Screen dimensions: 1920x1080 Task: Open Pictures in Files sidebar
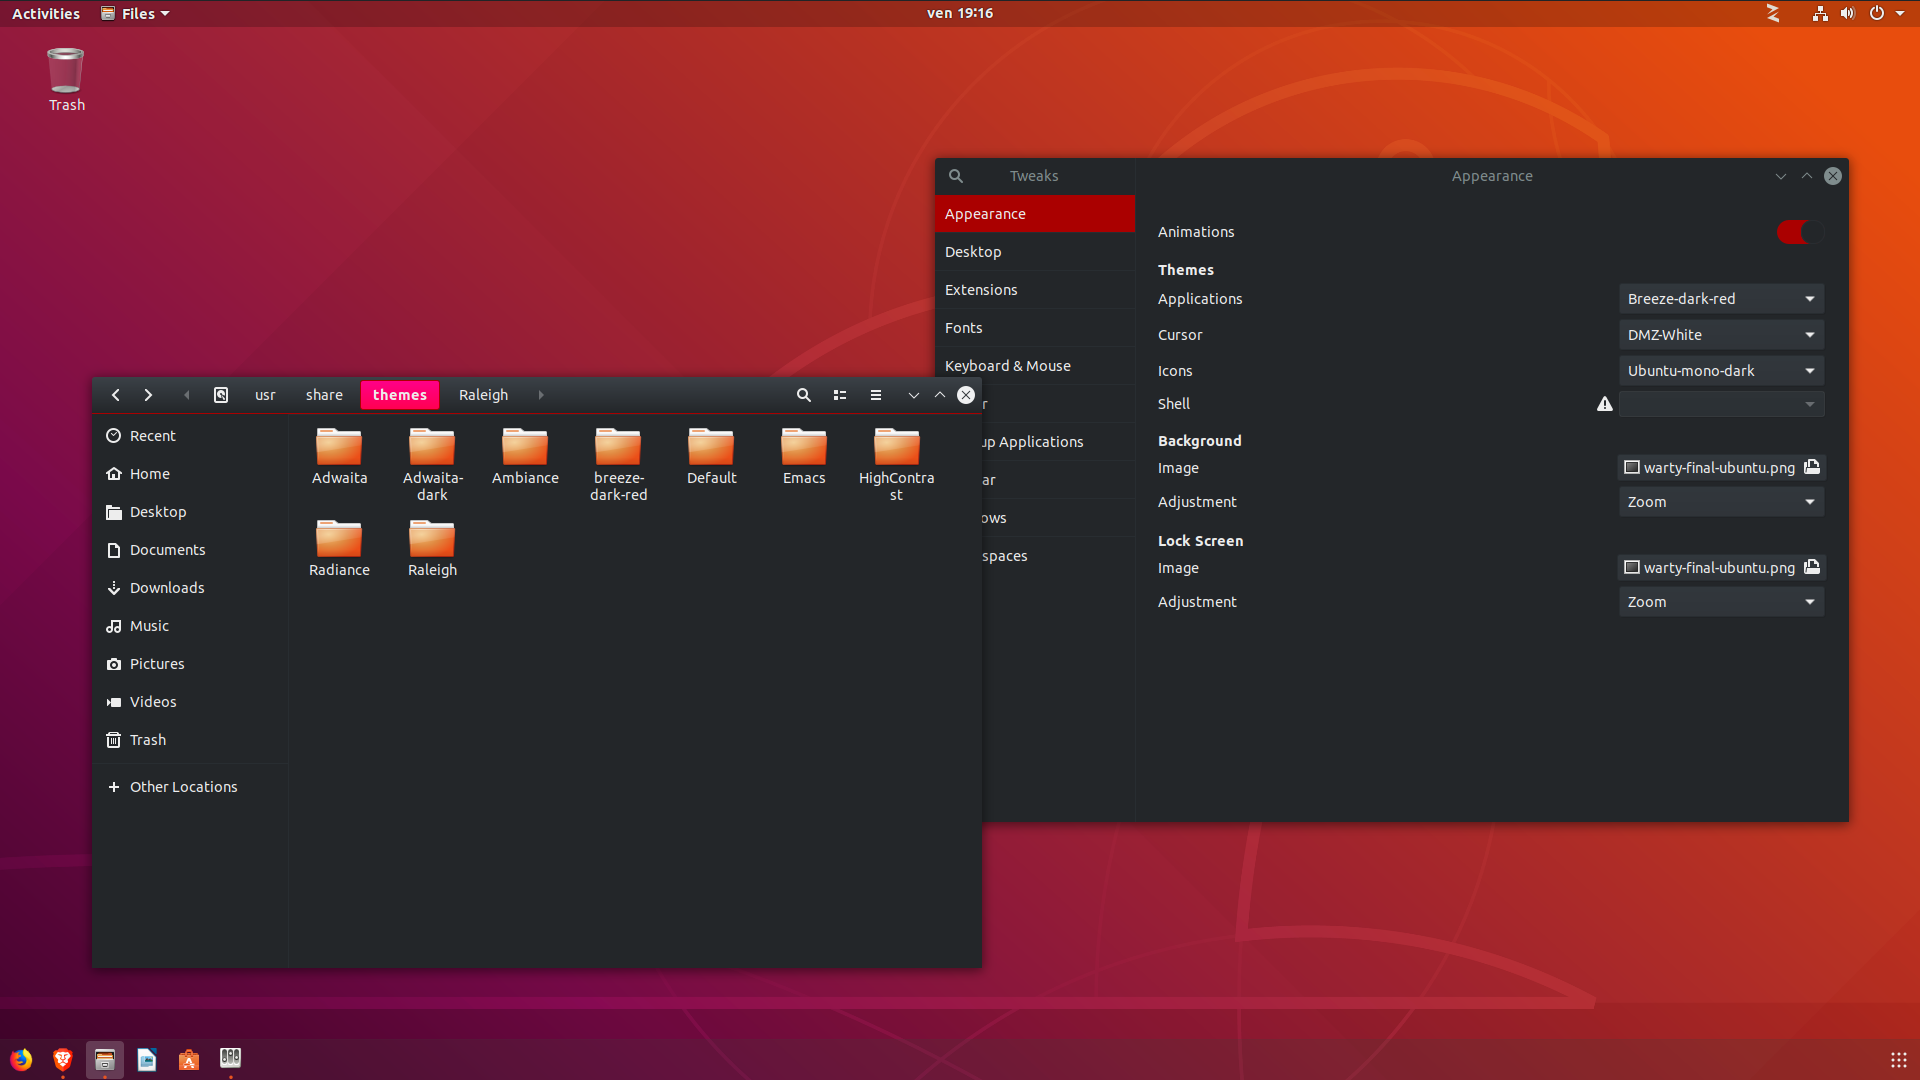pyautogui.click(x=190, y=664)
